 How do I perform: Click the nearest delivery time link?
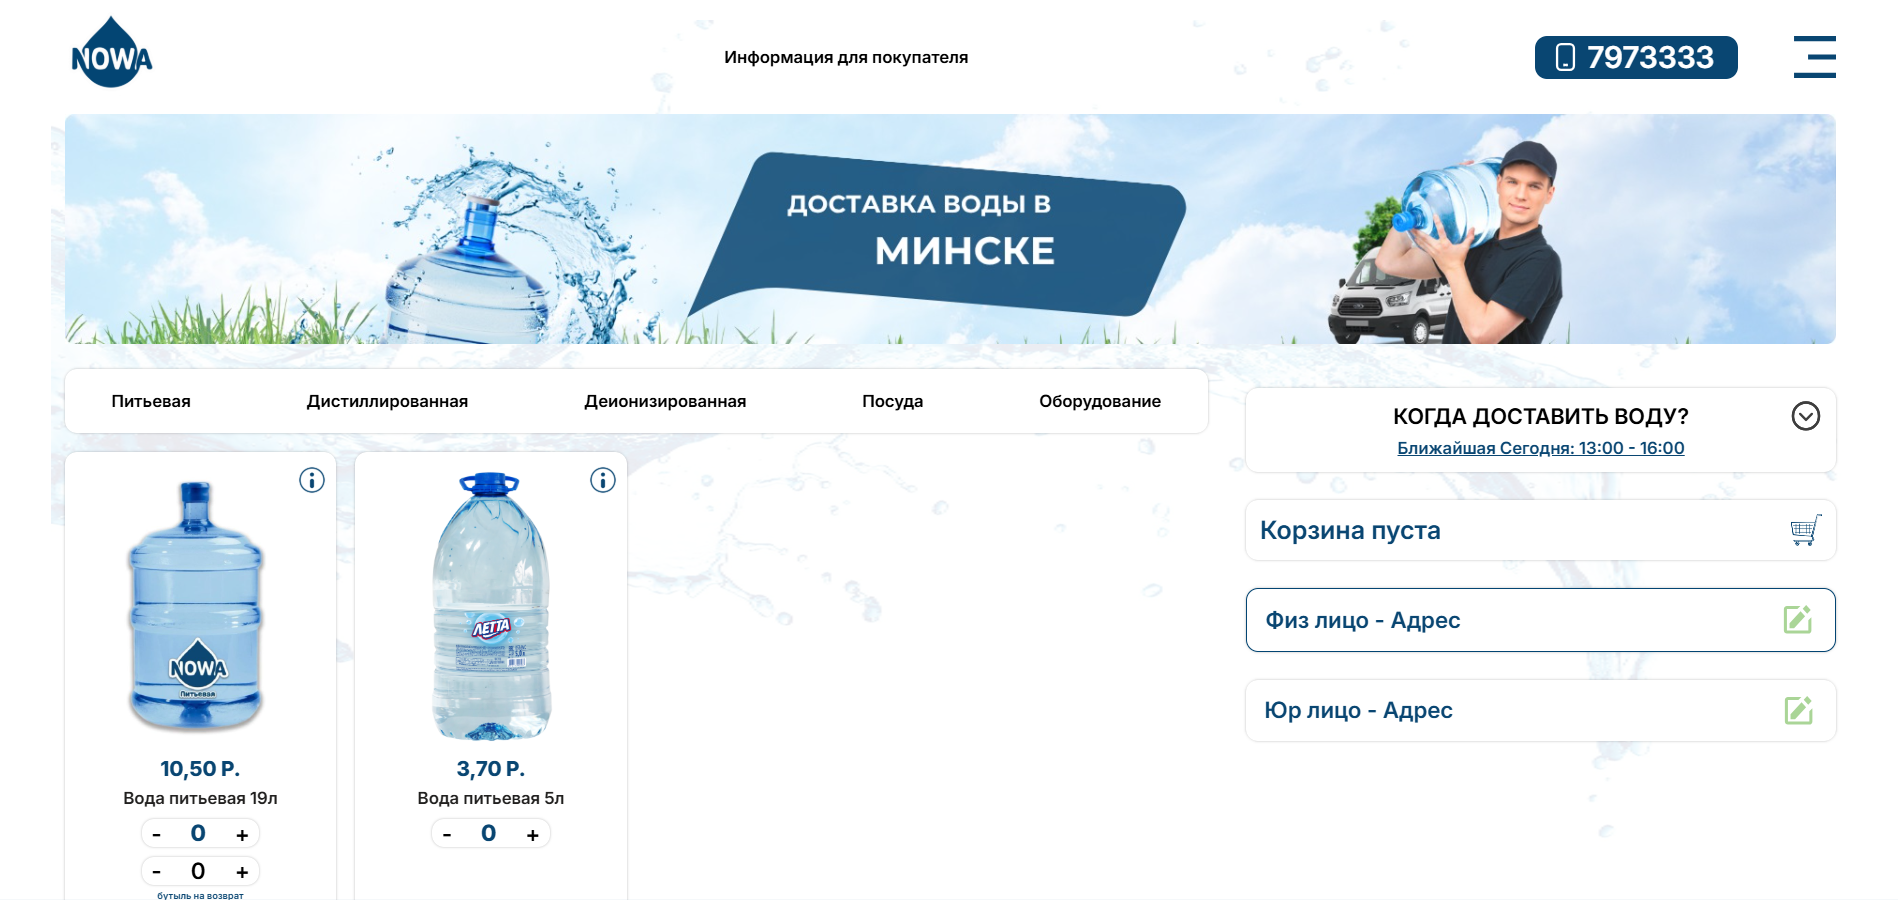pyautogui.click(x=1540, y=448)
